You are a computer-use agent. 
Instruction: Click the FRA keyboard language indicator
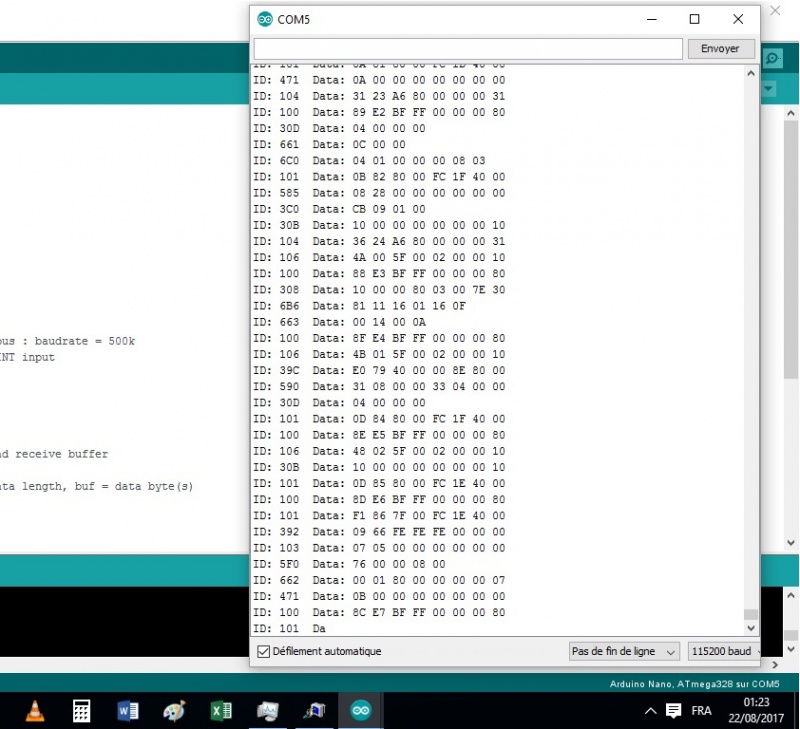click(702, 711)
